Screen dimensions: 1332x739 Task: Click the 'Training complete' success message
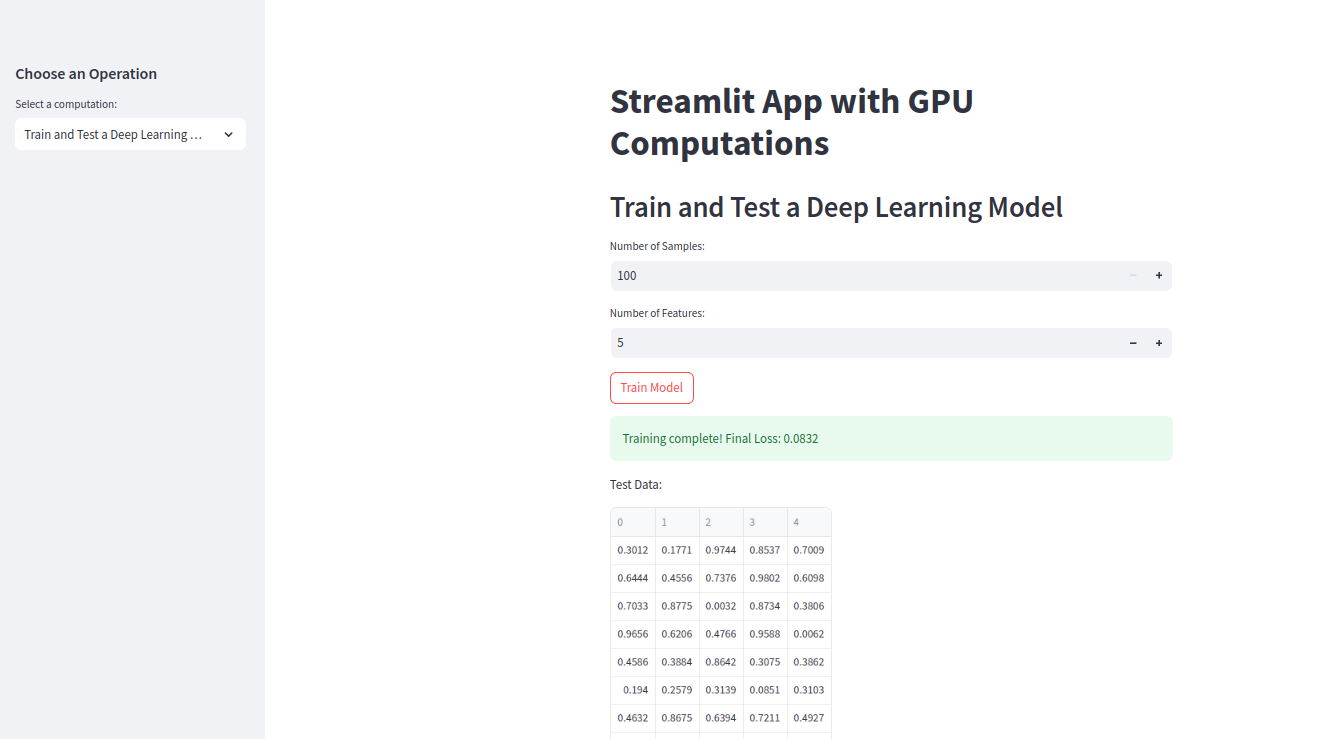(x=890, y=438)
